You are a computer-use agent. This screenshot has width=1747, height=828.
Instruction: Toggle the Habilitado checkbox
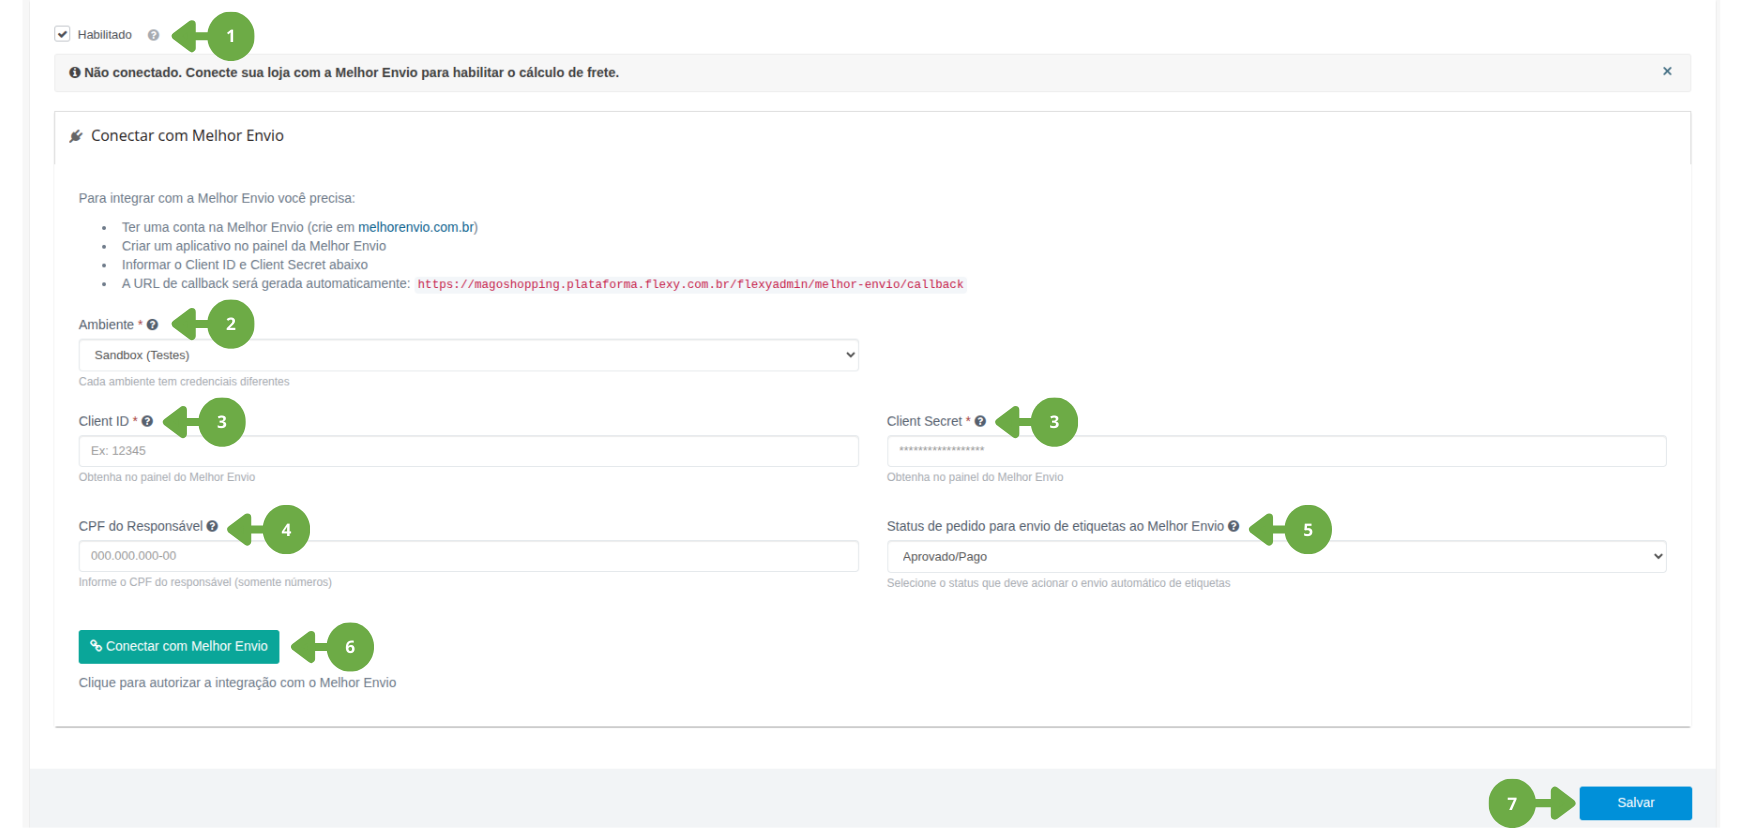63,35
